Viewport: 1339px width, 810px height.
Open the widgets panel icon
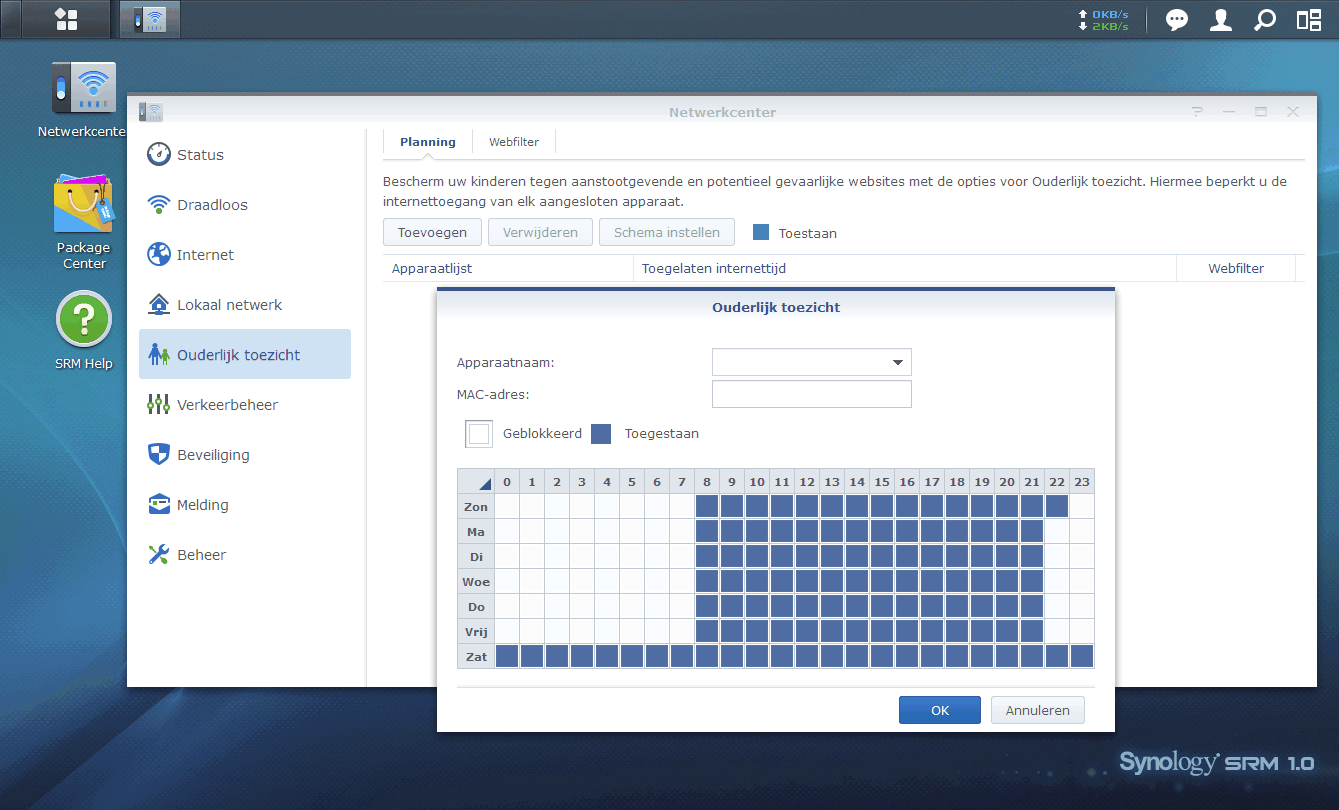pyautogui.click(x=1309, y=20)
